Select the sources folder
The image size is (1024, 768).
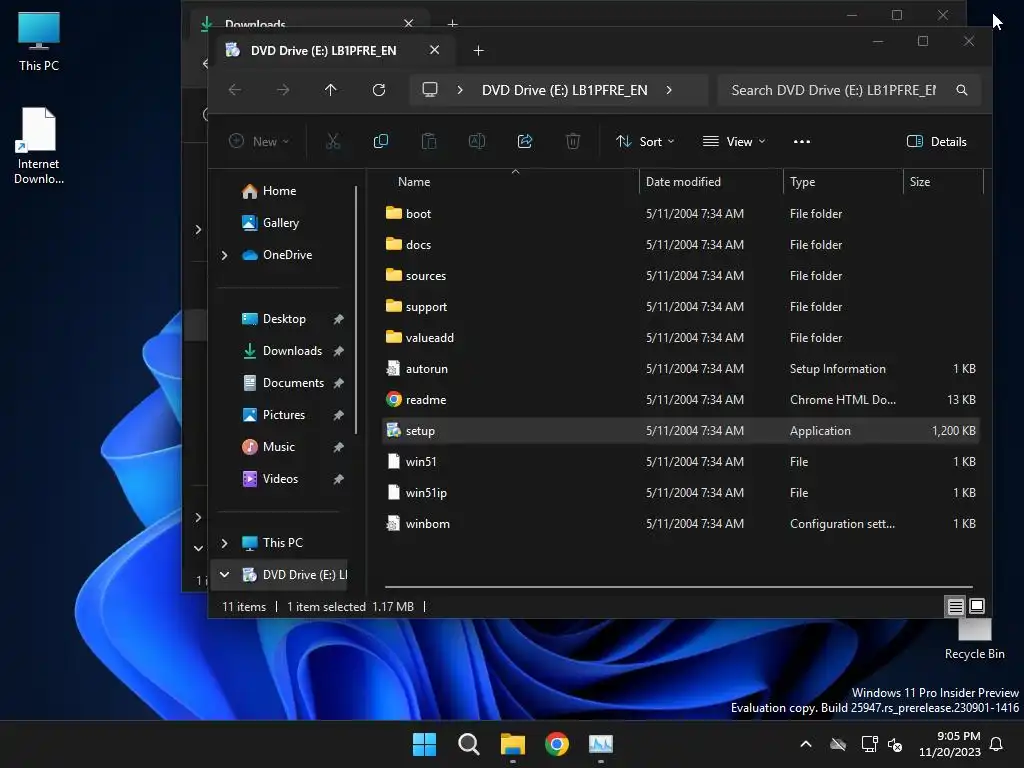[680, 276]
